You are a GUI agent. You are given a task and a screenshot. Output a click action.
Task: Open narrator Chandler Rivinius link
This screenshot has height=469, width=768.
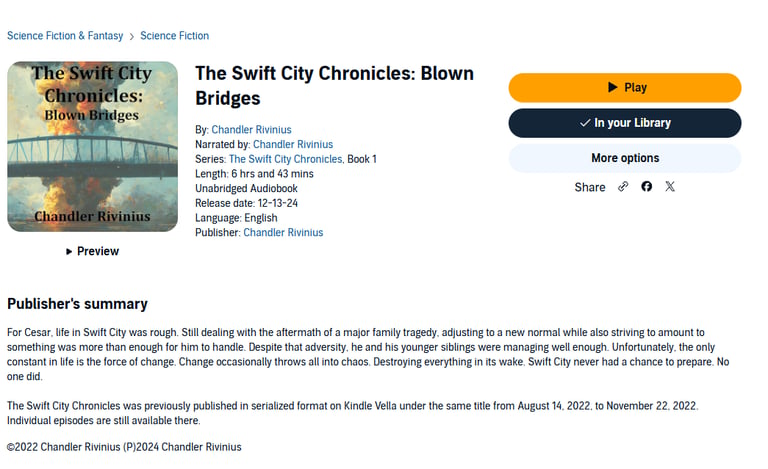click(x=293, y=144)
